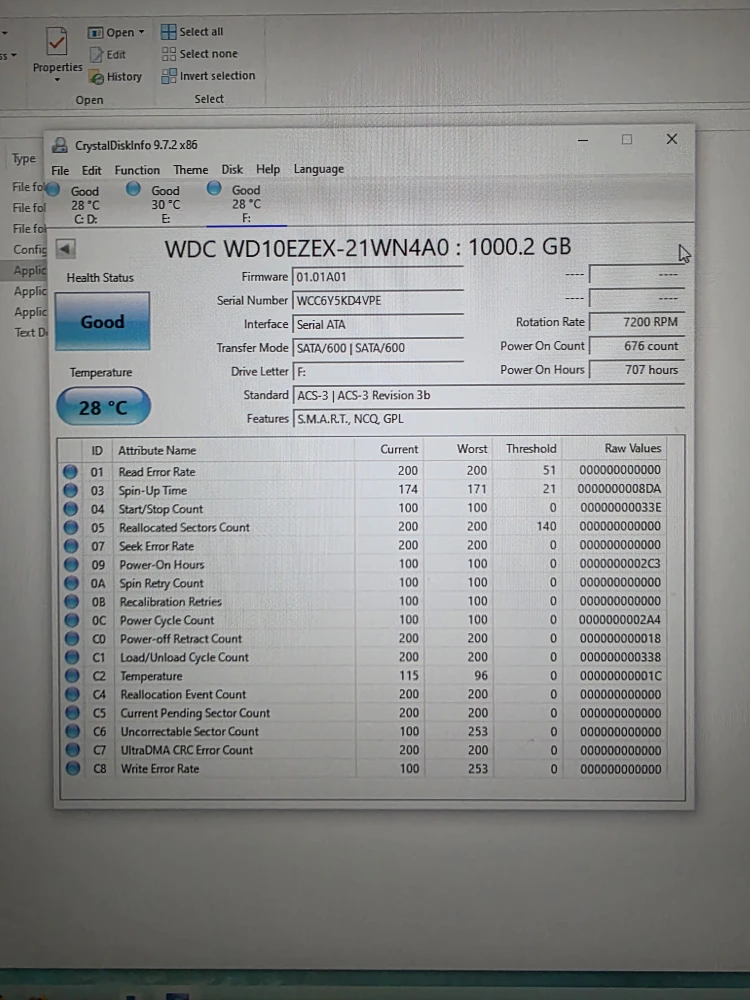This screenshot has height=1000, width=750.
Task: Click the Raw Values column header
Action: tap(615, 448)
